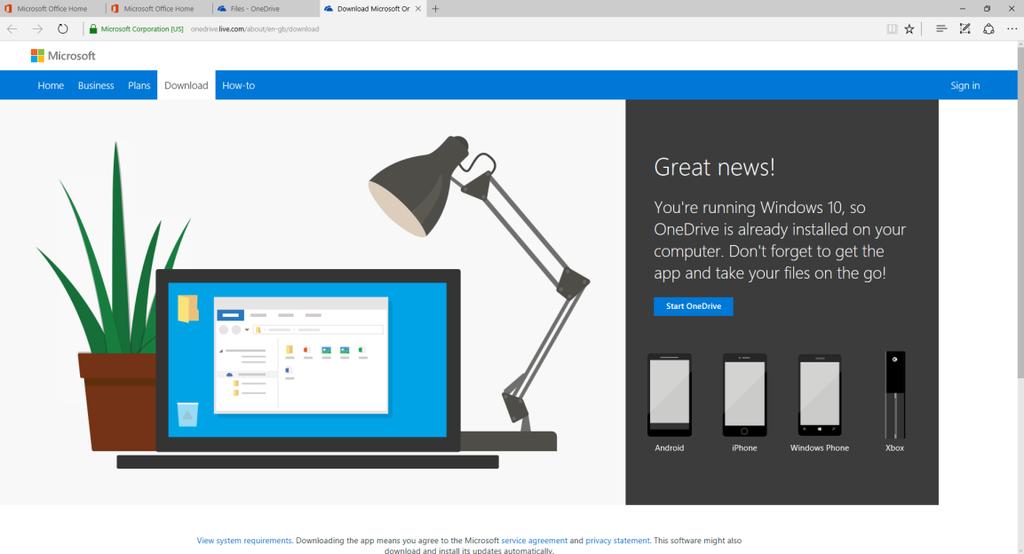Click the Start OneDrive button

tap(693, 306)
